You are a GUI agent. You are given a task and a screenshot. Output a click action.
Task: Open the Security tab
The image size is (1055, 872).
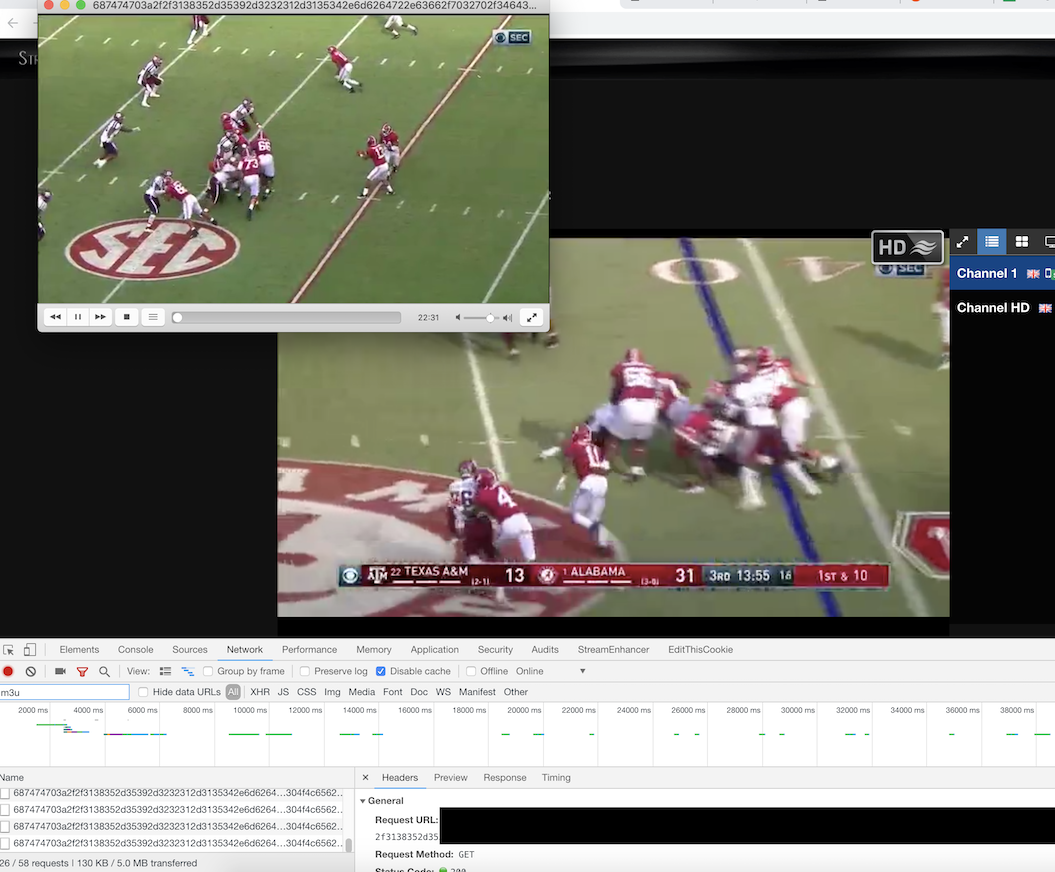pos(495,650)
